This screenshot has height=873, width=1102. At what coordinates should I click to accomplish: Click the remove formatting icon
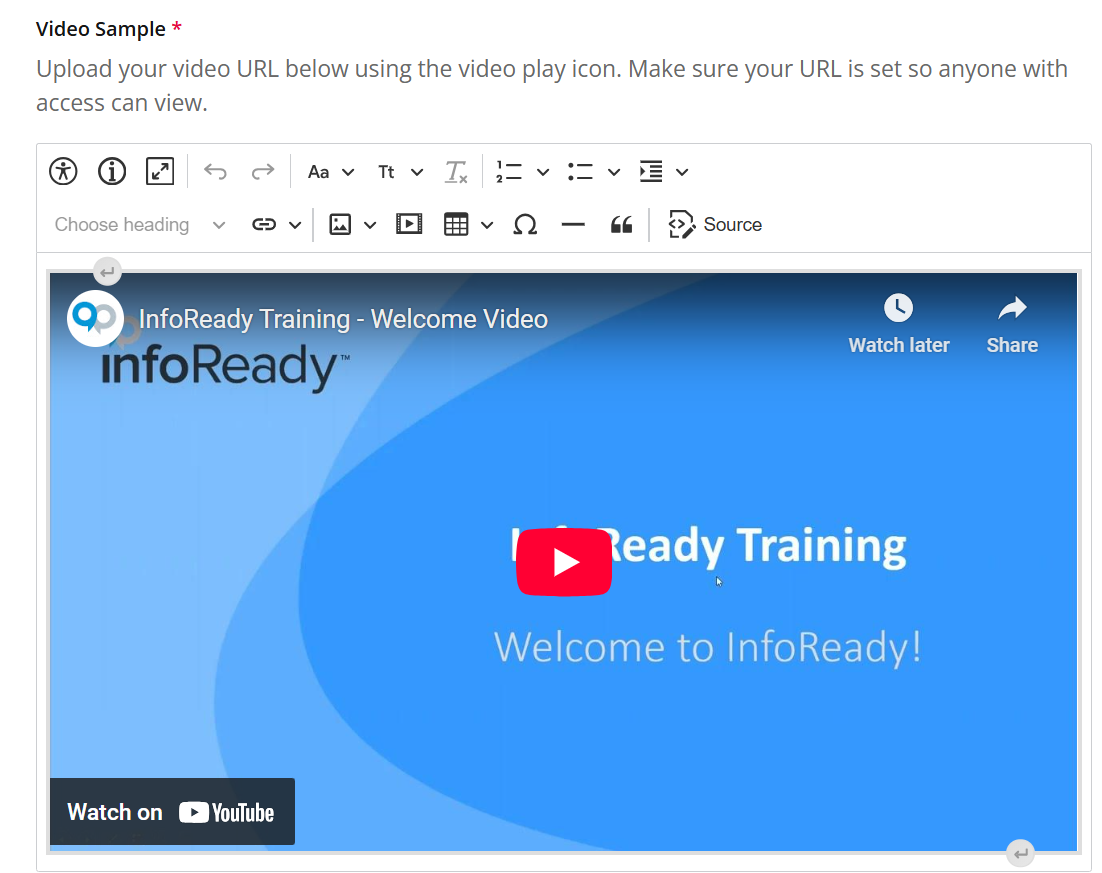[456, 172]
